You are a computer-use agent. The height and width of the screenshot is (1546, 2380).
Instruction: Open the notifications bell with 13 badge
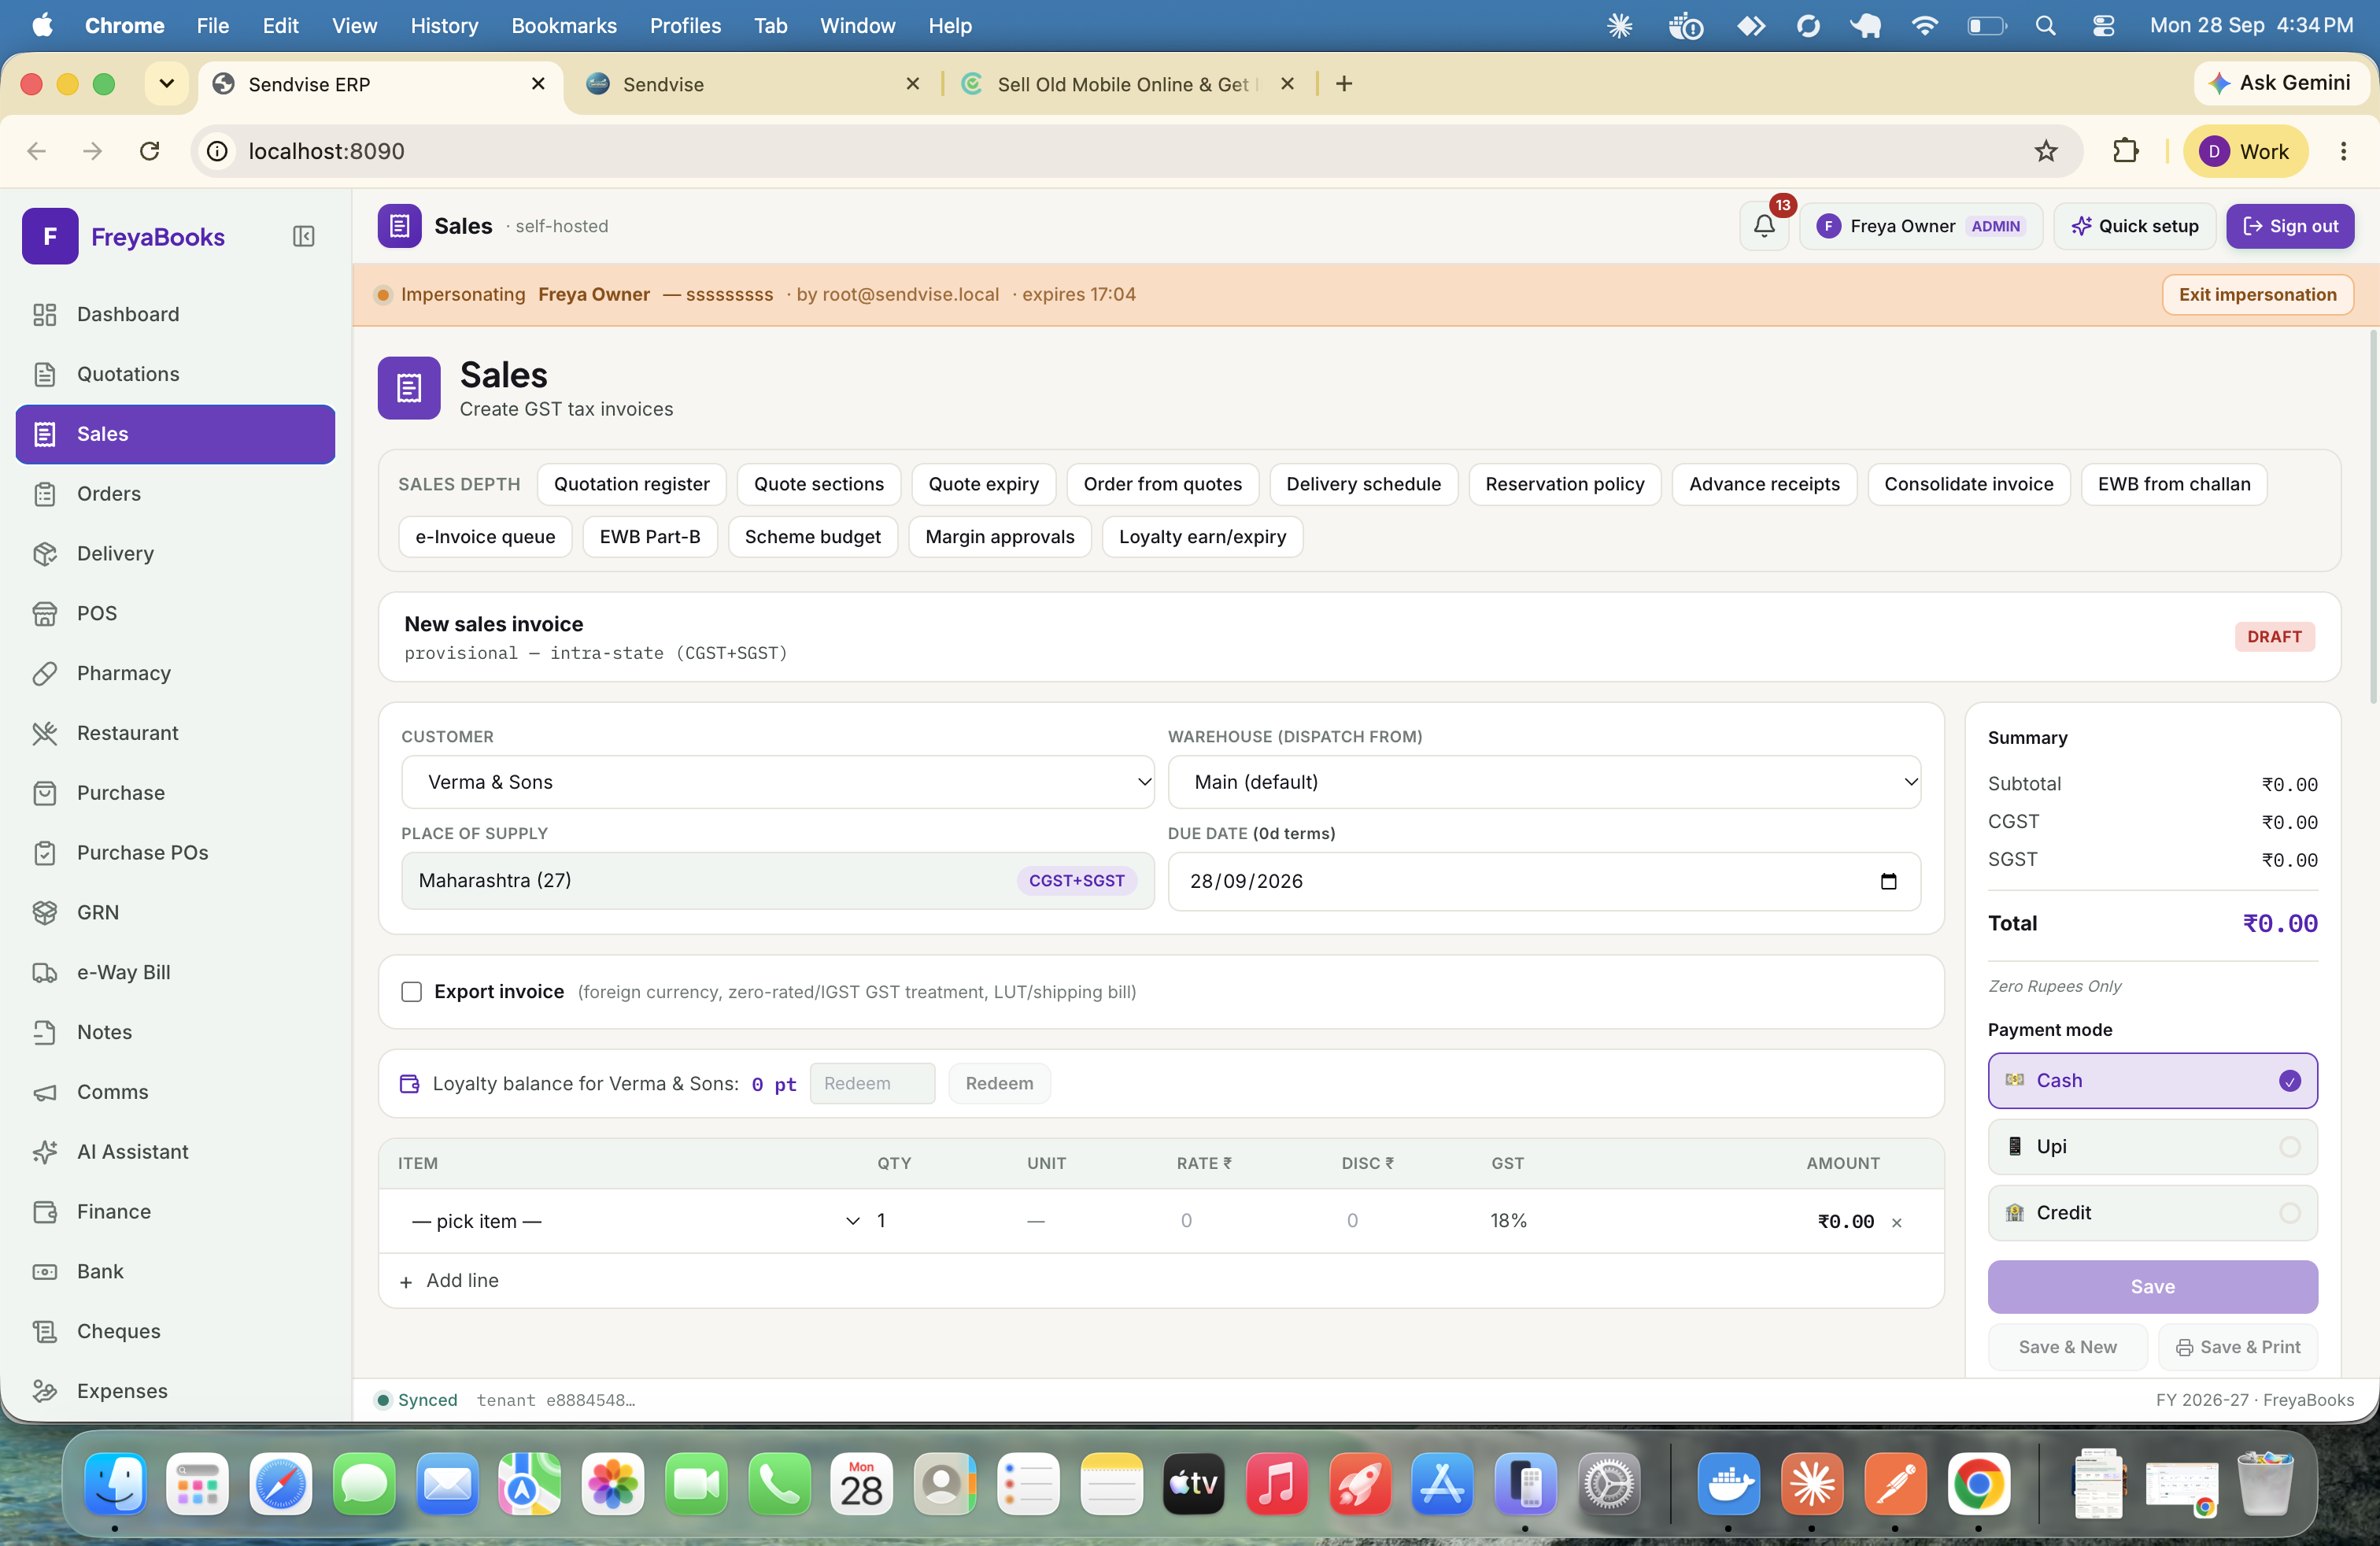[x=1764, y=226]
